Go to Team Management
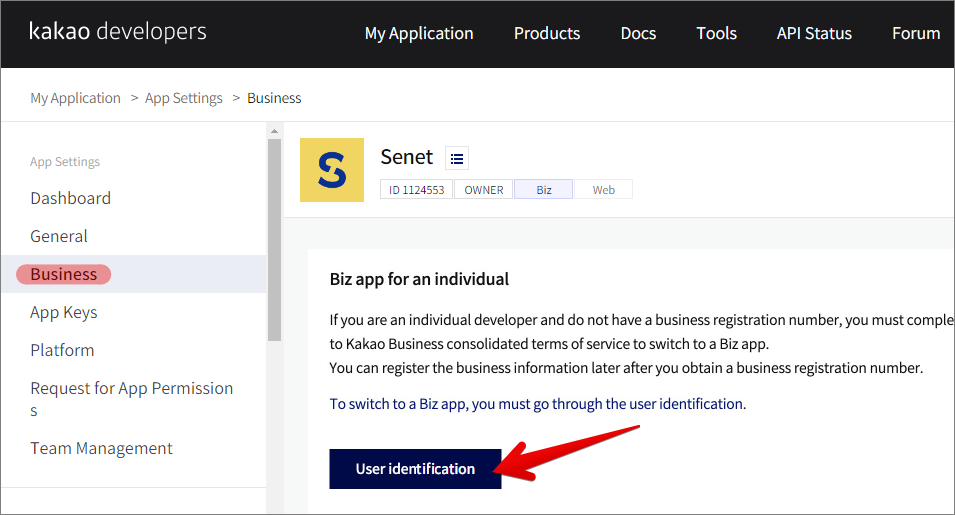 101,448
